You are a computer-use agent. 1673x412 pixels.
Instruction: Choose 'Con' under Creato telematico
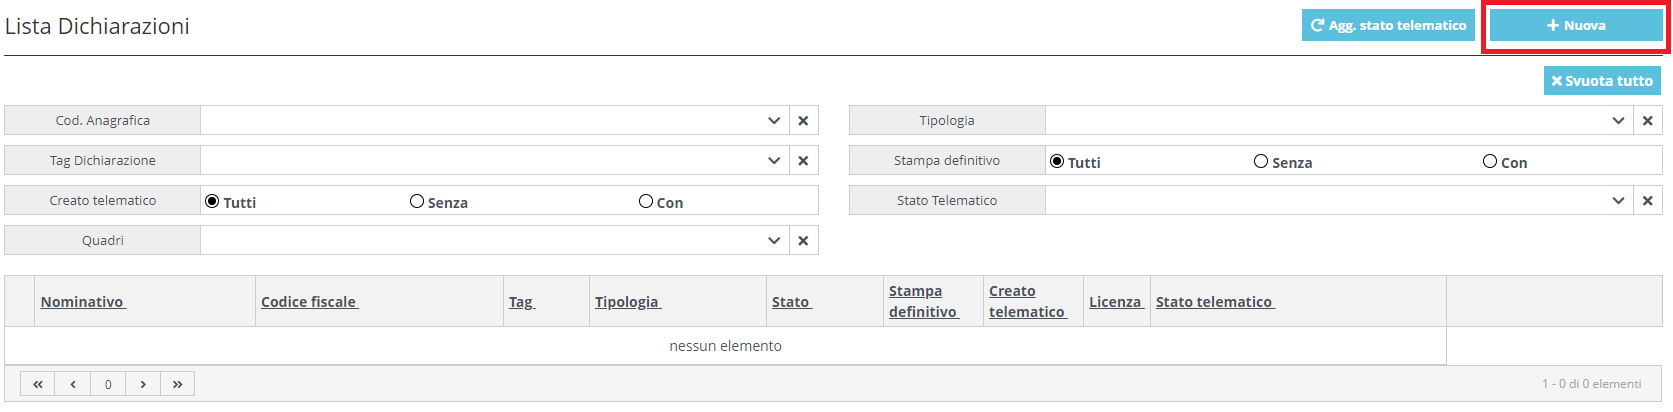pos(646,202)
